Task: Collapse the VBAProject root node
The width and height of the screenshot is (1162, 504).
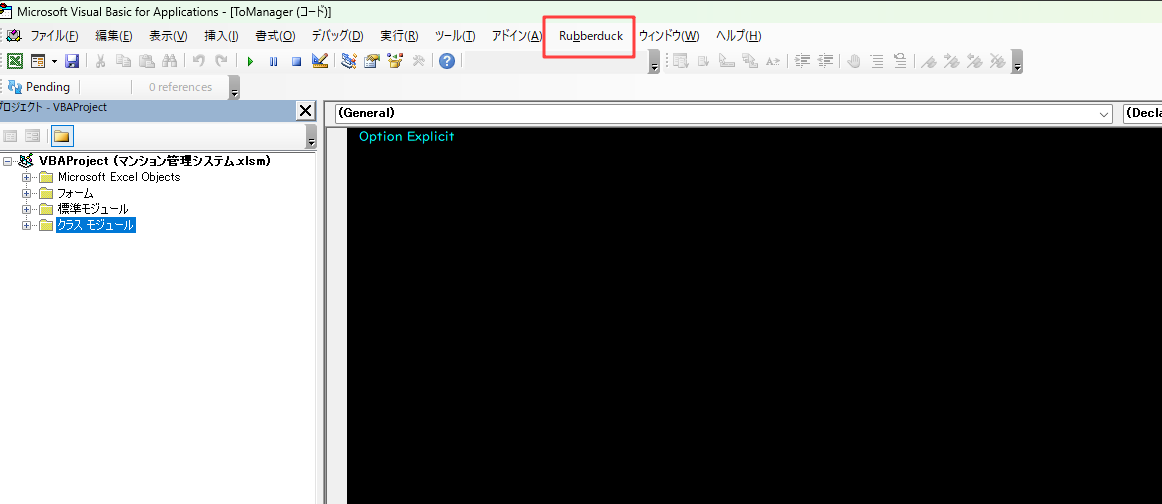Action: pos(9,161)
